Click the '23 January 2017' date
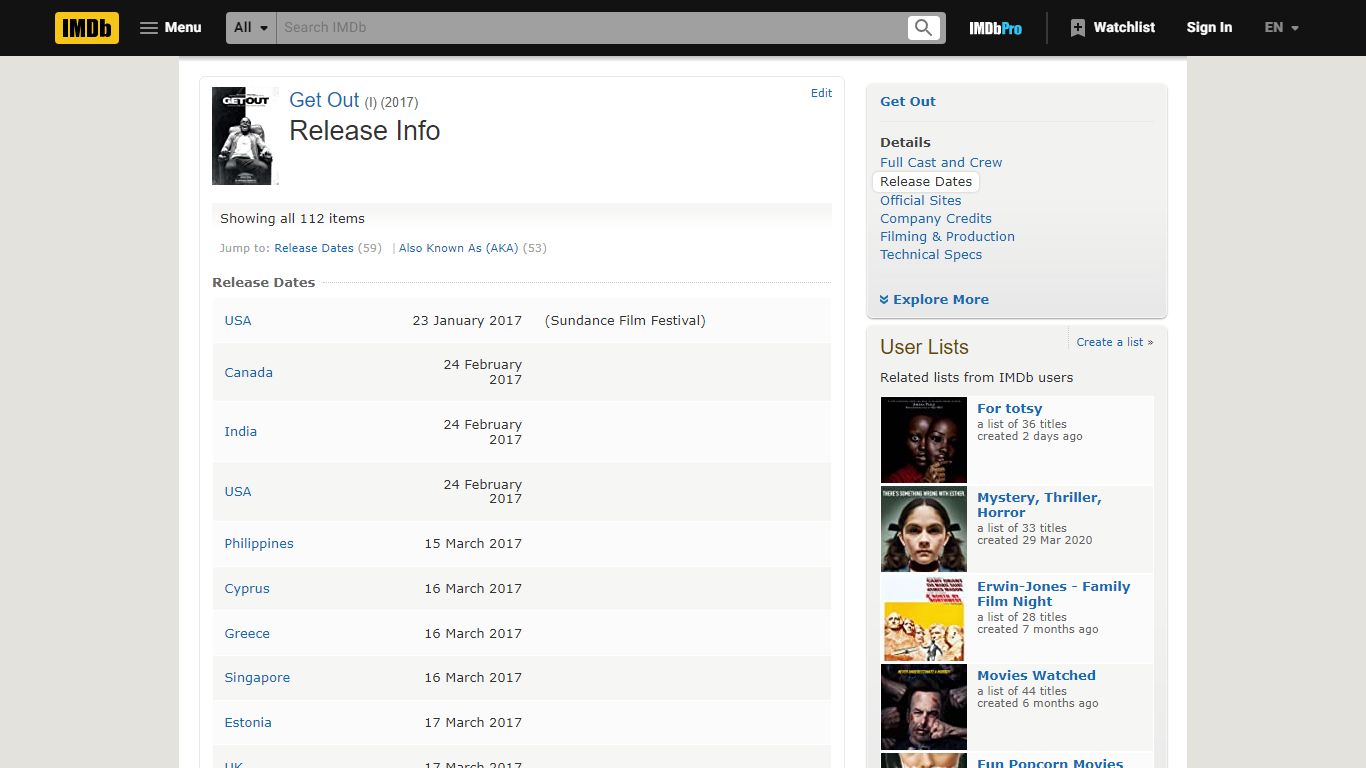Image resolution: width=1366 pixels, height=768 pixels. click(467, 321)
